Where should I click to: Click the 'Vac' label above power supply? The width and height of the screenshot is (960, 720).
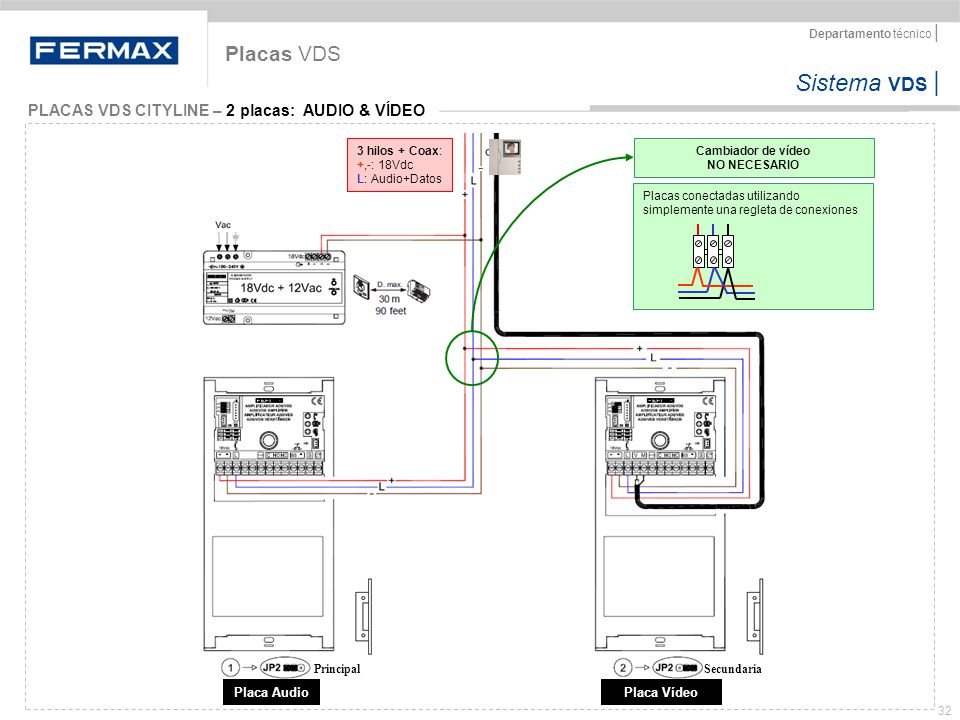click(x=223, y=225)
